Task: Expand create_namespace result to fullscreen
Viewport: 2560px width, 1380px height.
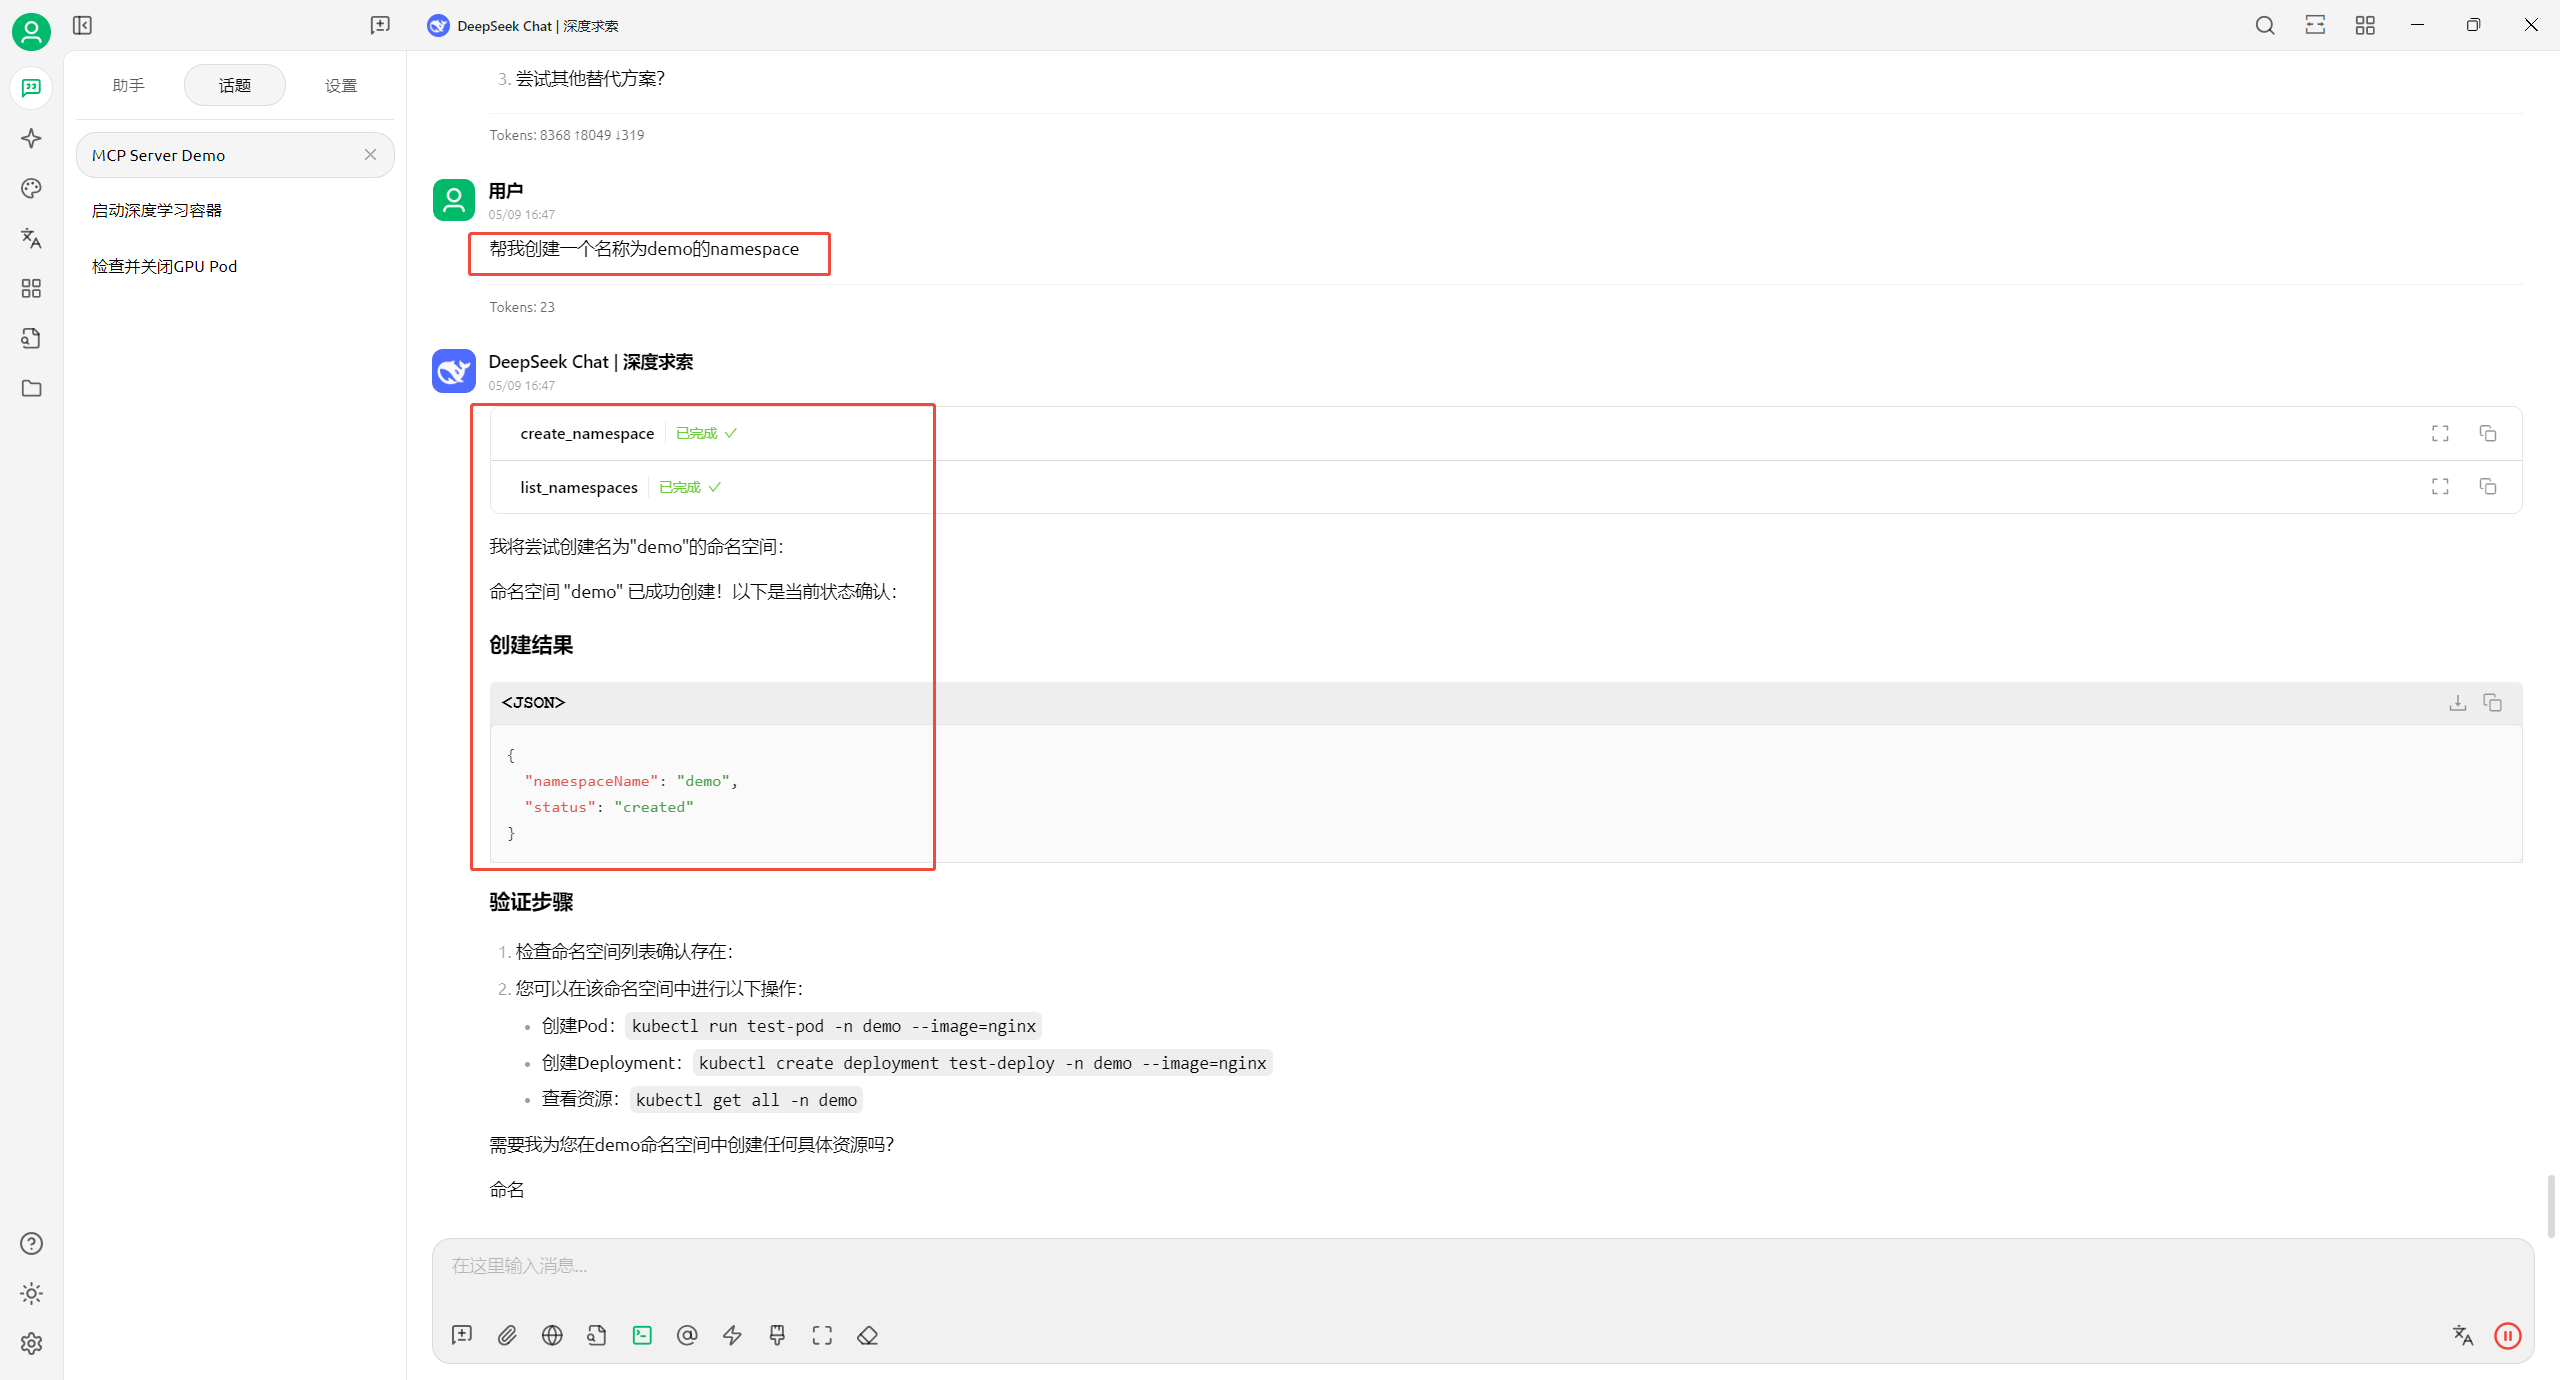Action: [x=2440, y=433]
